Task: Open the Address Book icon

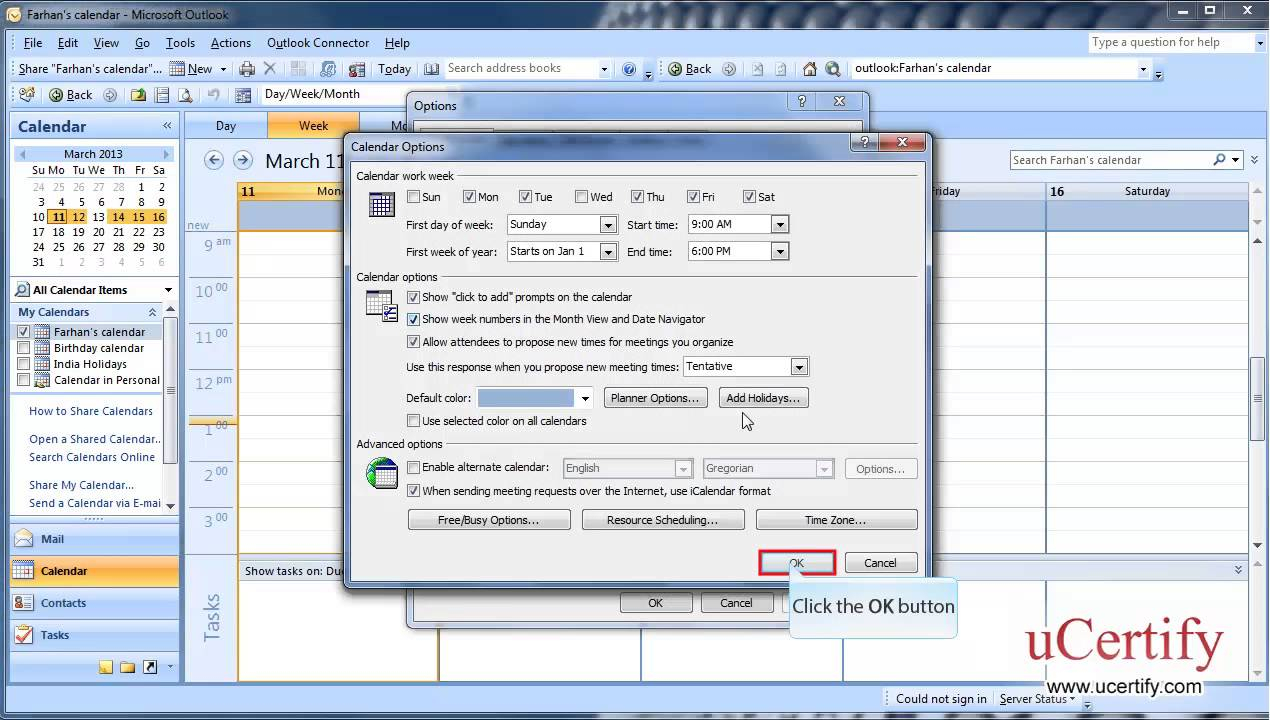Action: [432, 69]
